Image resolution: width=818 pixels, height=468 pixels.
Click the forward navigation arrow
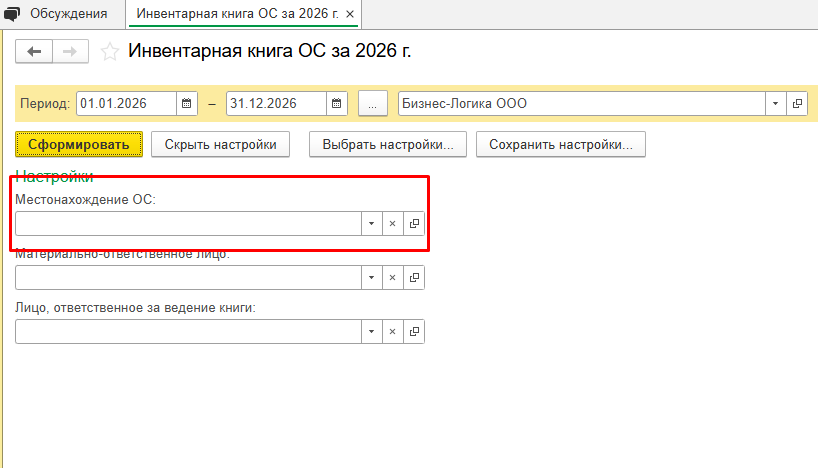pos(70,51)
